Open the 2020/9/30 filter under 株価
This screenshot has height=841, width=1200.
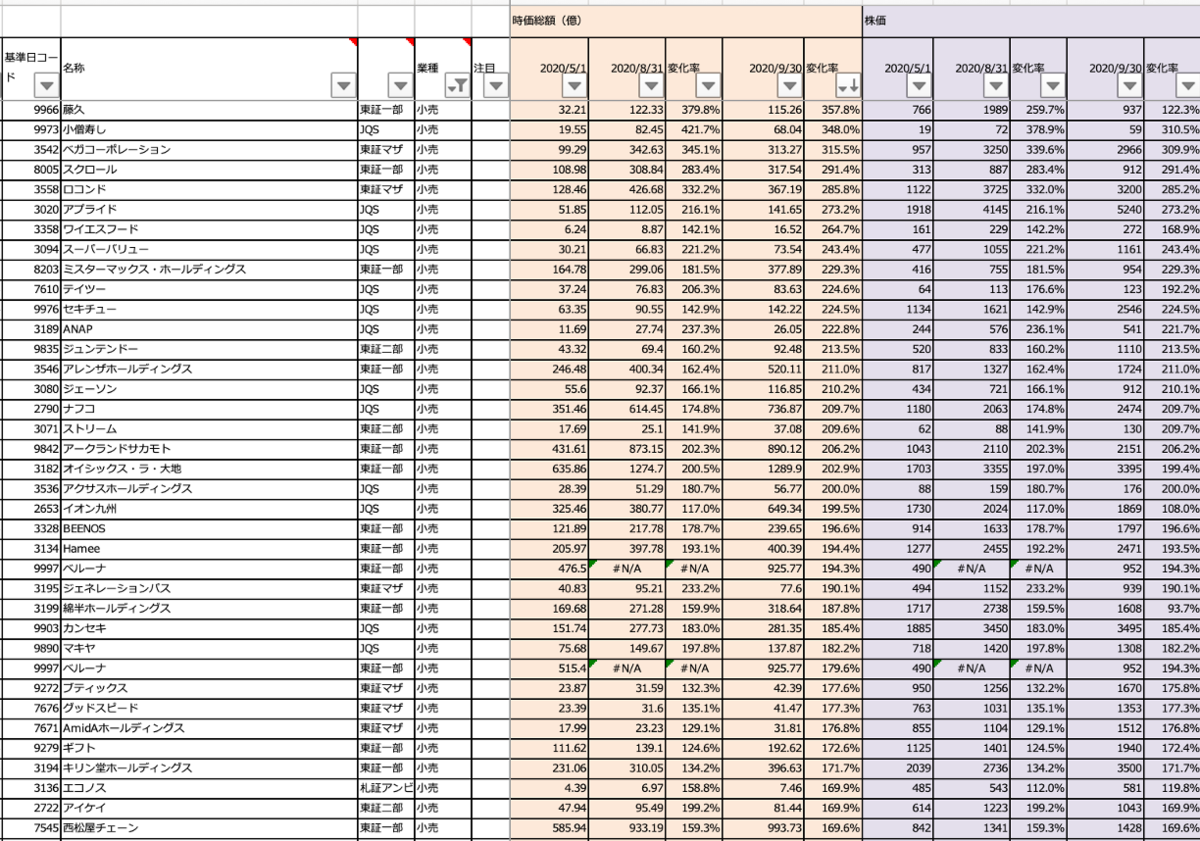[x=1131, y=86]
